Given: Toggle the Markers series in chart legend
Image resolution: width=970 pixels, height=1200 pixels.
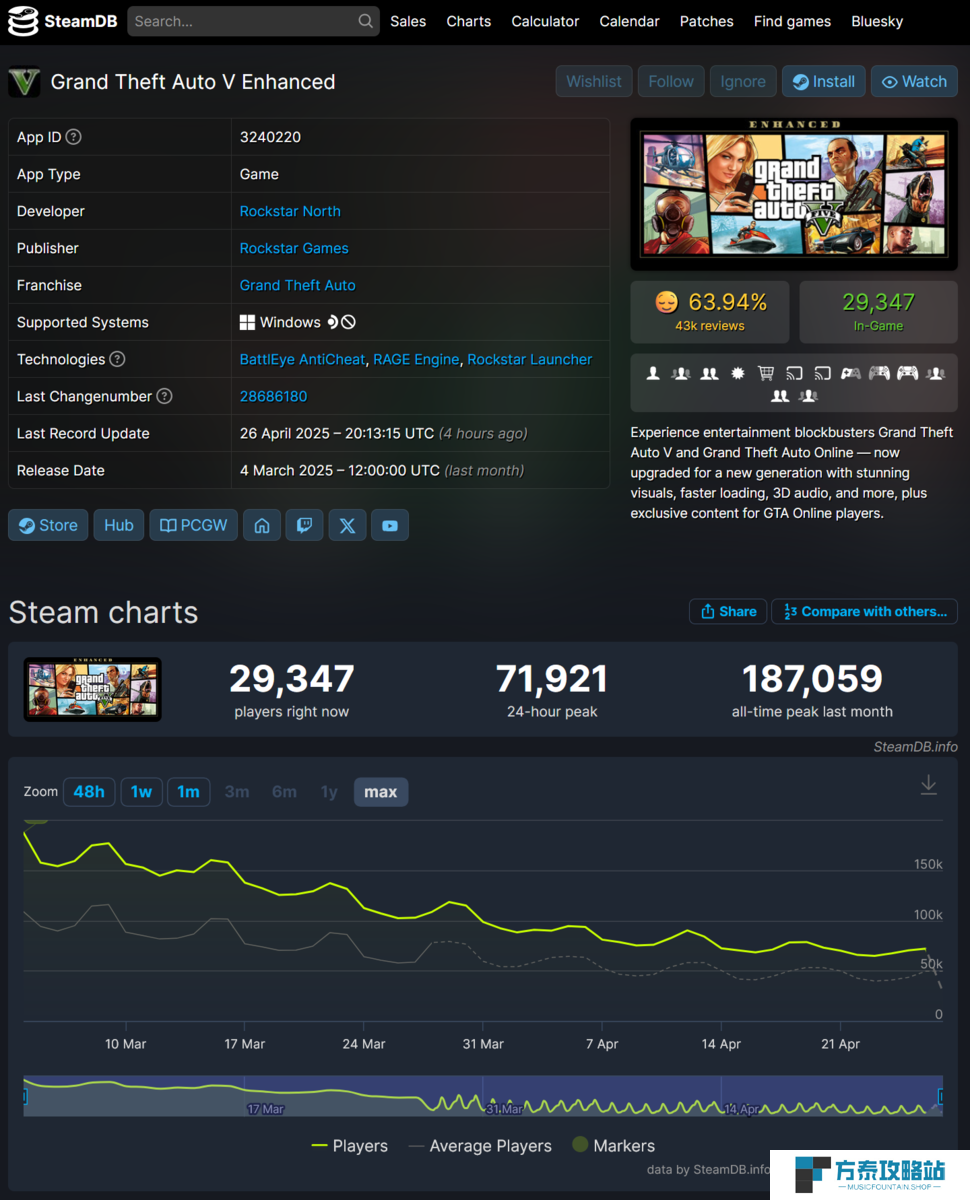Looking at the screenshot, I should [x=613, y=1145].
